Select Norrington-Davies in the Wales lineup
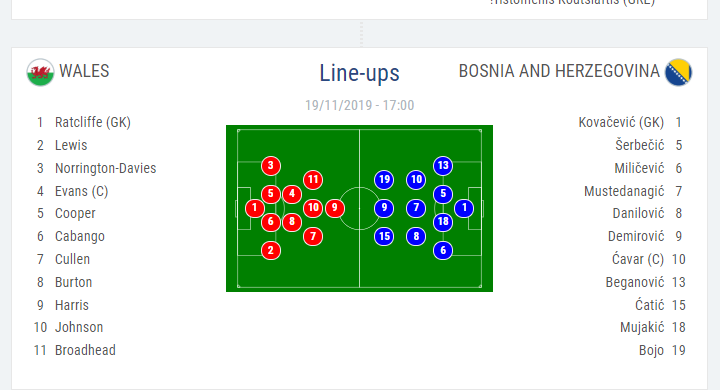Image resolution: width=720 pixels, height=390 pixels. point(106,168)
